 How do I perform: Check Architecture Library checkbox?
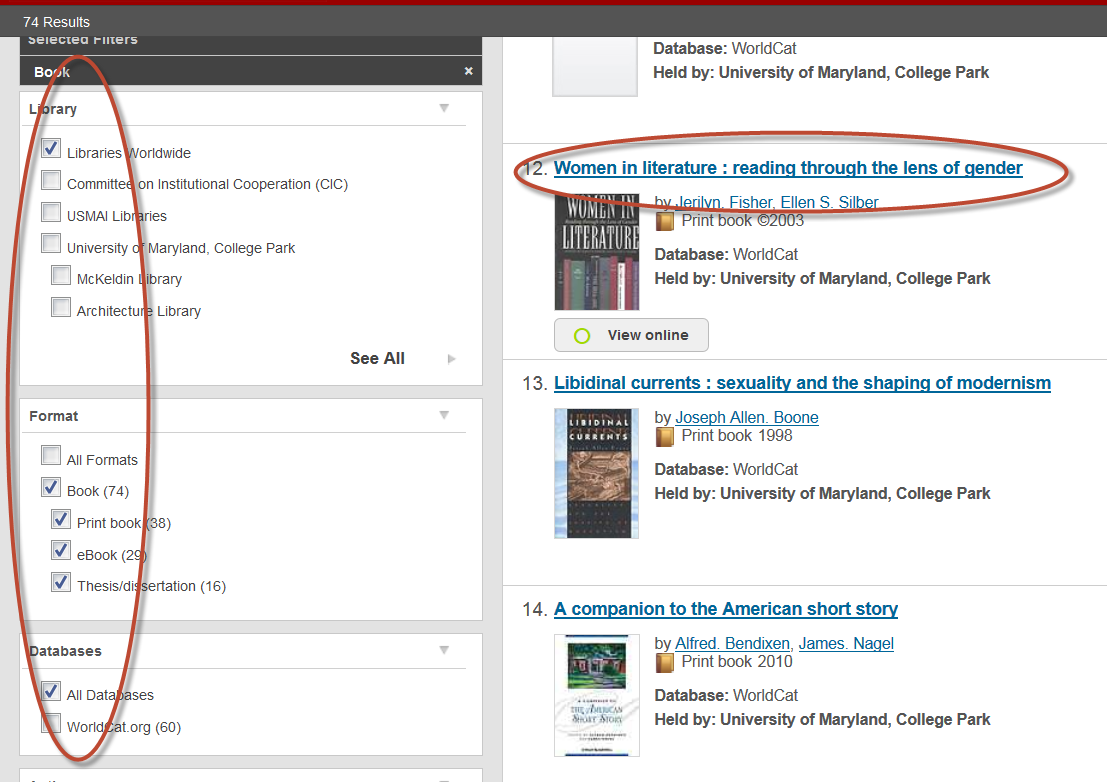tap(61, 307)
